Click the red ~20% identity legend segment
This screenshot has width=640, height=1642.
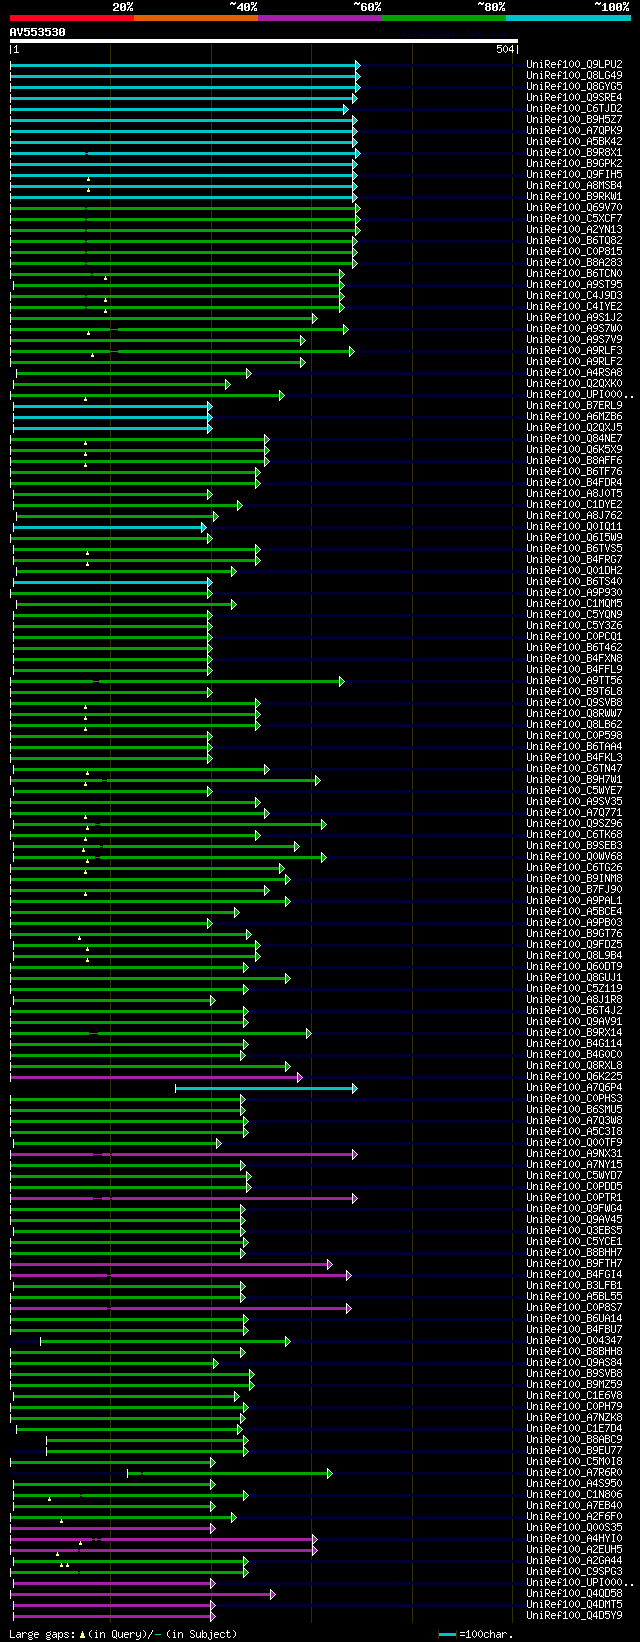pos(71,17)
